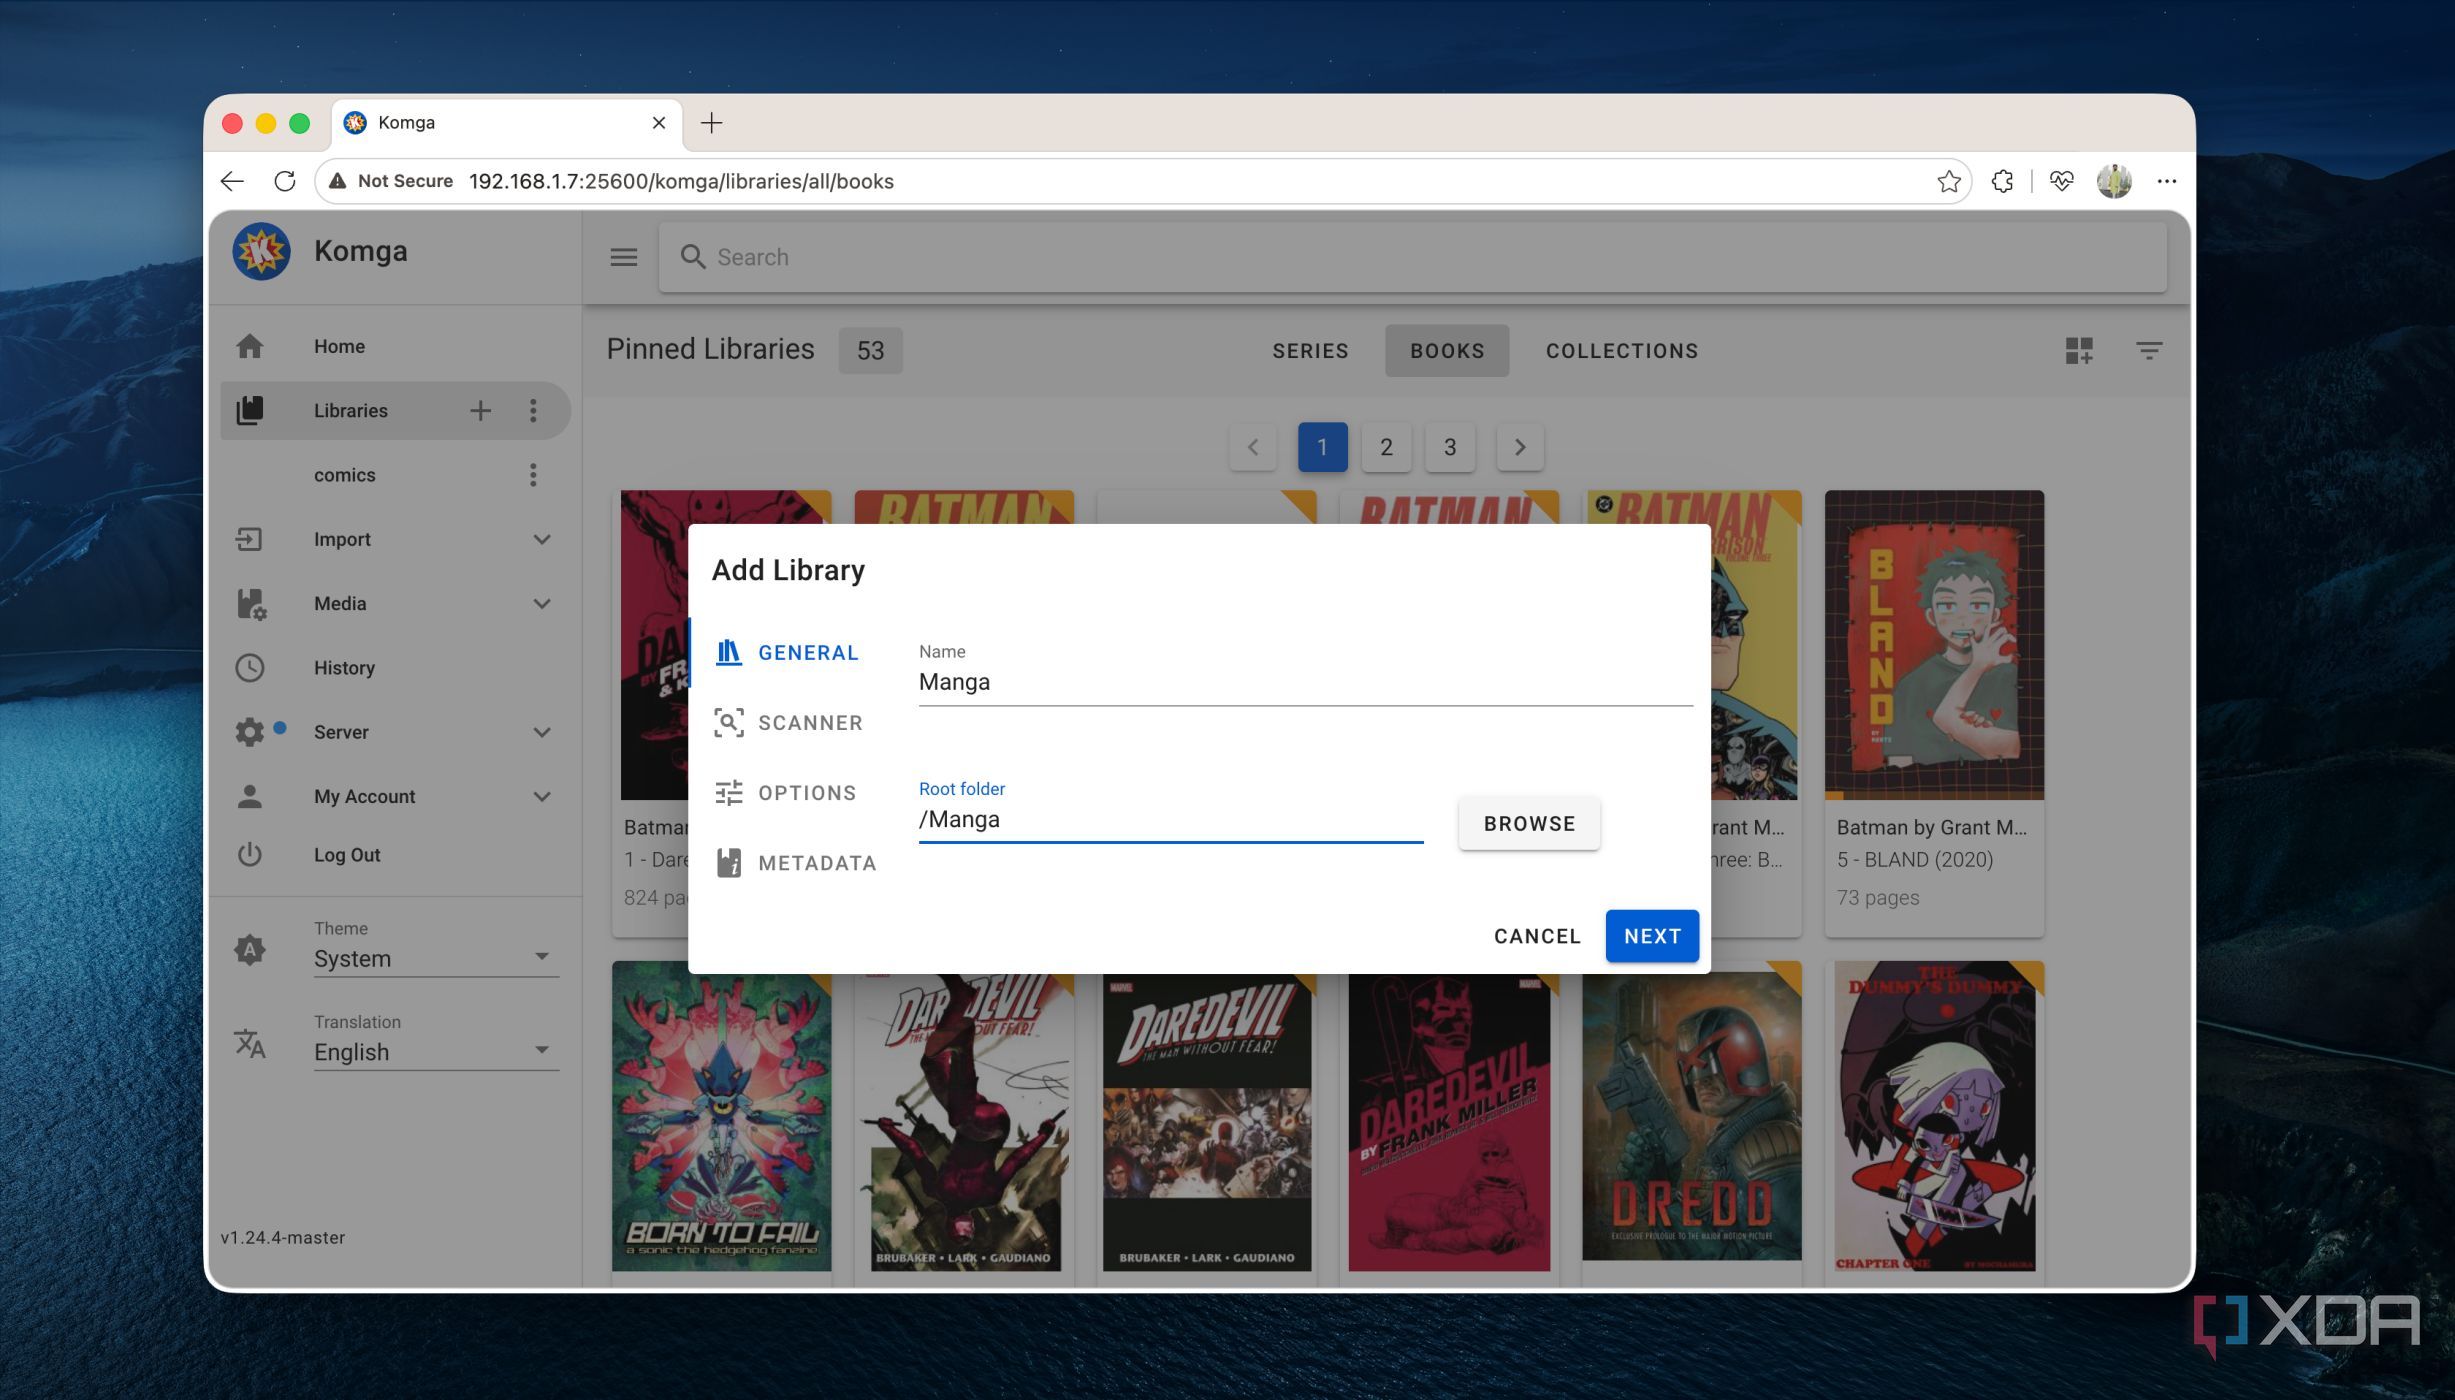Screen dimensions: 2455x1400
Task: Click the Komga logo icon
Action: coord(261,251)
